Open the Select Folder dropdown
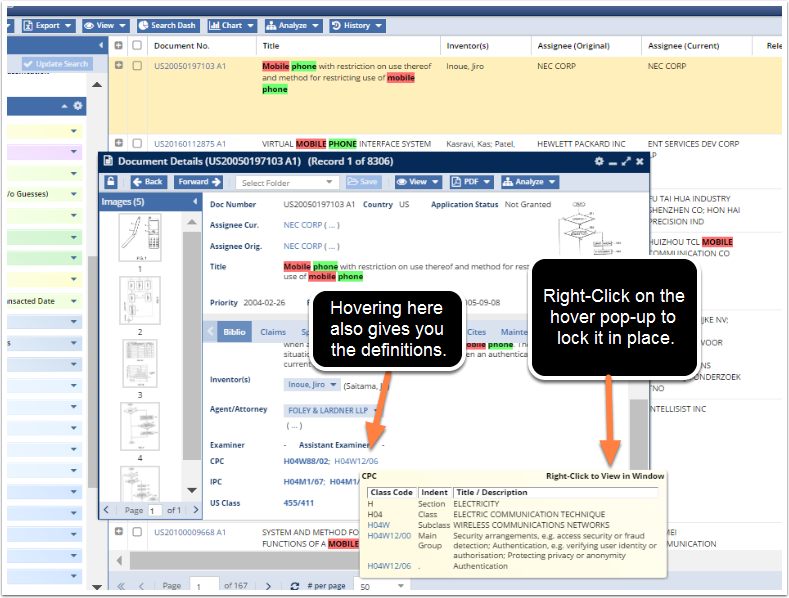 286,183
